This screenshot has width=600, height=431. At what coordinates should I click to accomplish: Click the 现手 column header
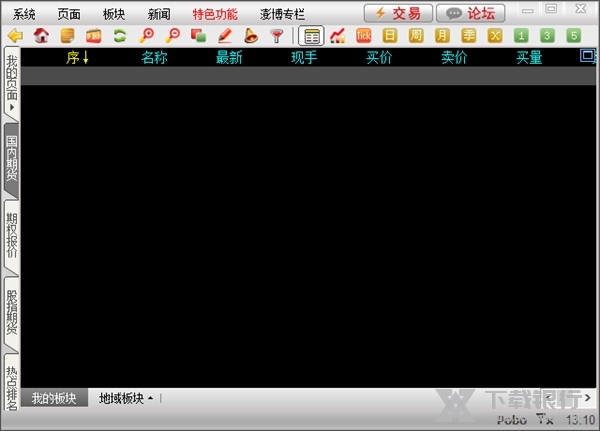[x=304, y=57]
